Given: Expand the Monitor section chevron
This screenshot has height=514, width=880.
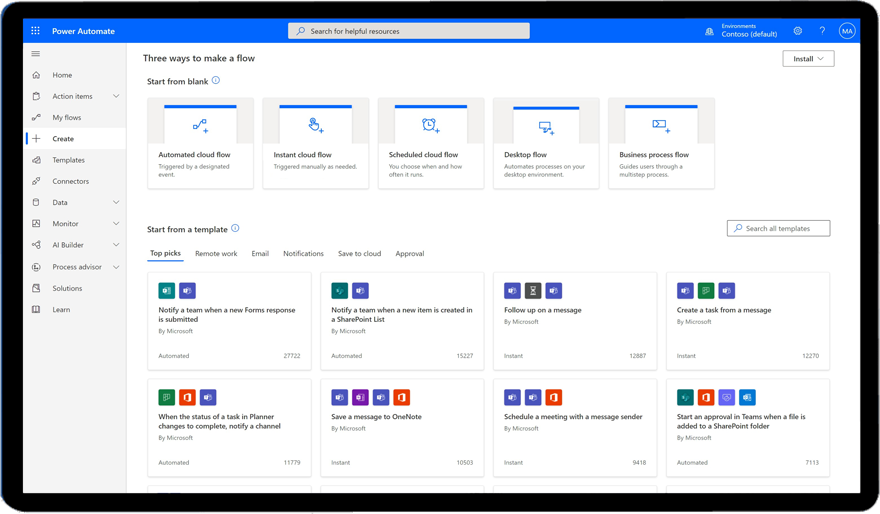Looking at the screenshot, I should (116, 223).
